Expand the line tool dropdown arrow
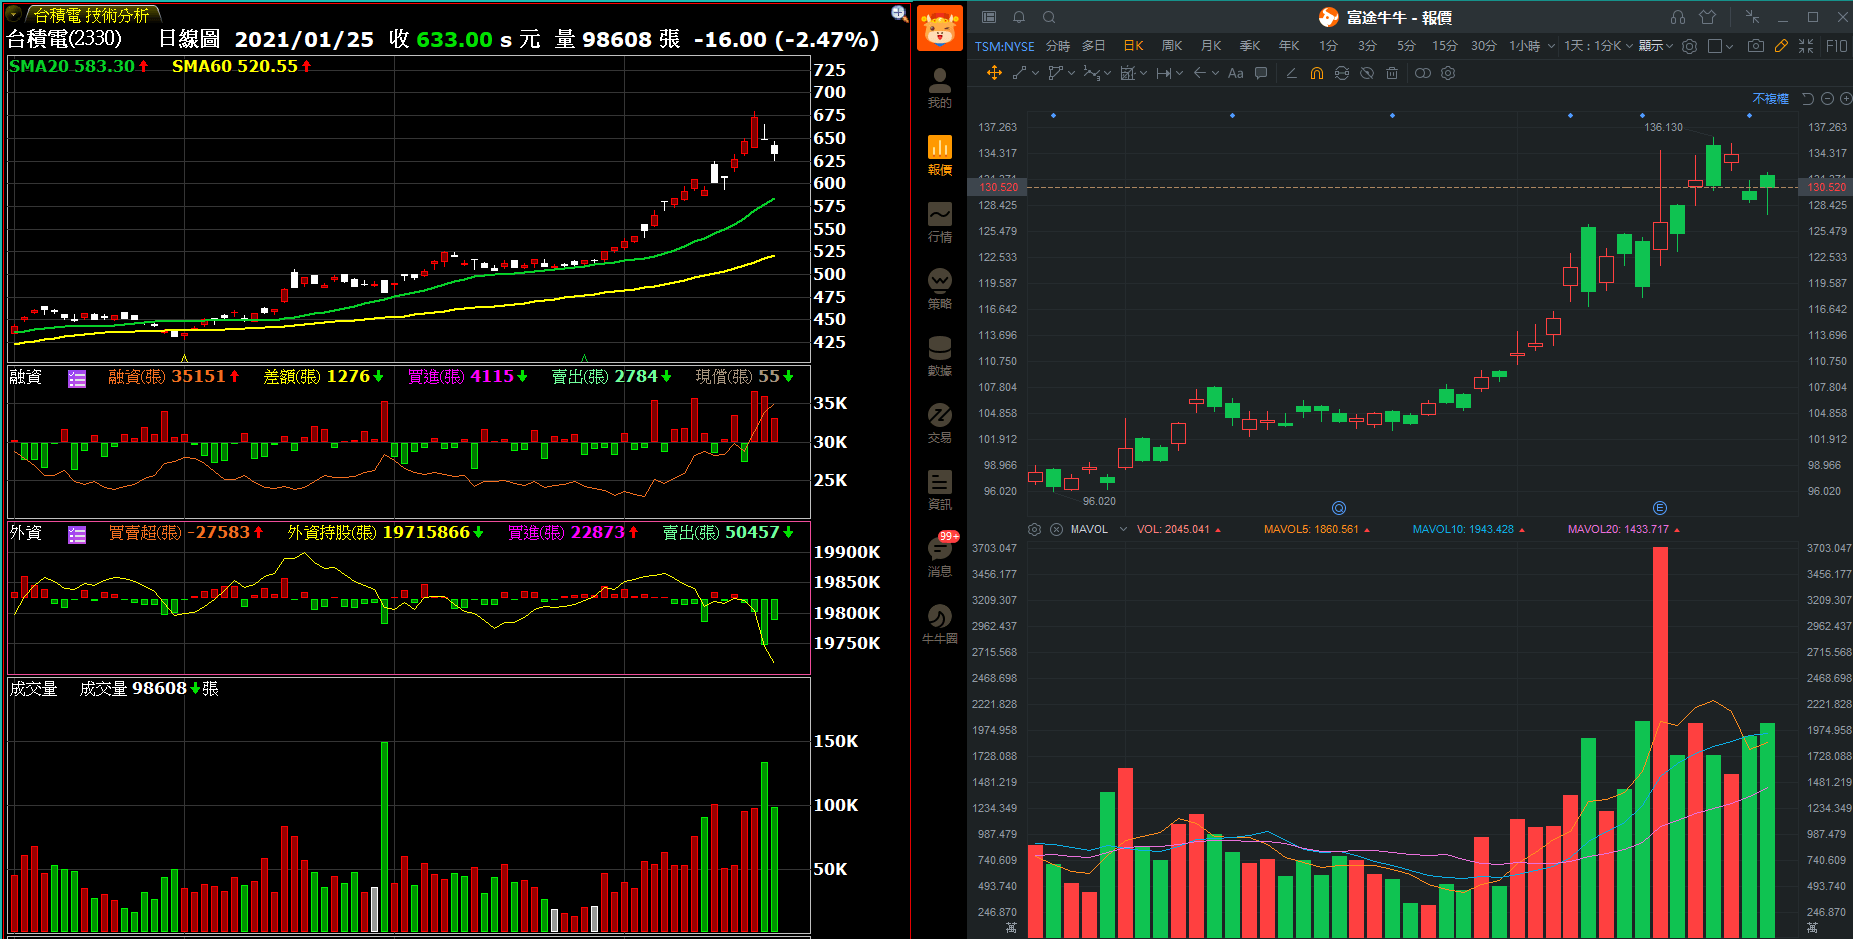 (1035, 73)
